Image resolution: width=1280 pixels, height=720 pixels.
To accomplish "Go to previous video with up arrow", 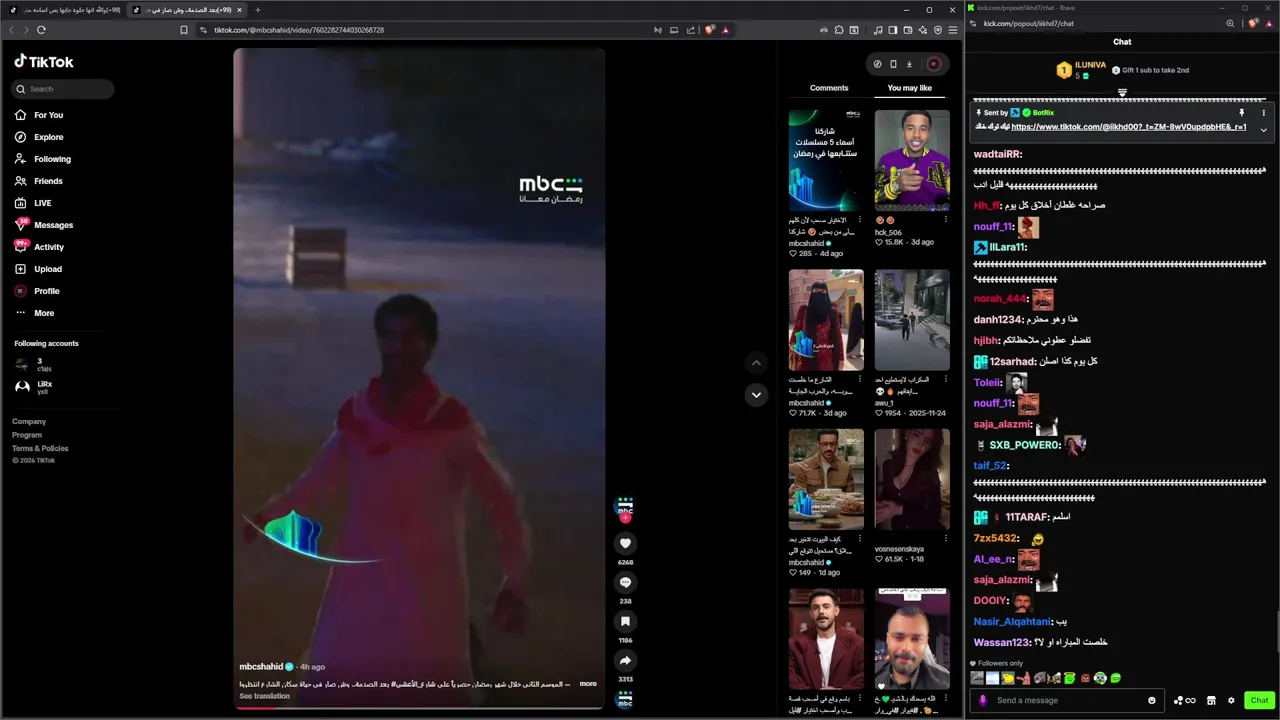I will (756, 363).
